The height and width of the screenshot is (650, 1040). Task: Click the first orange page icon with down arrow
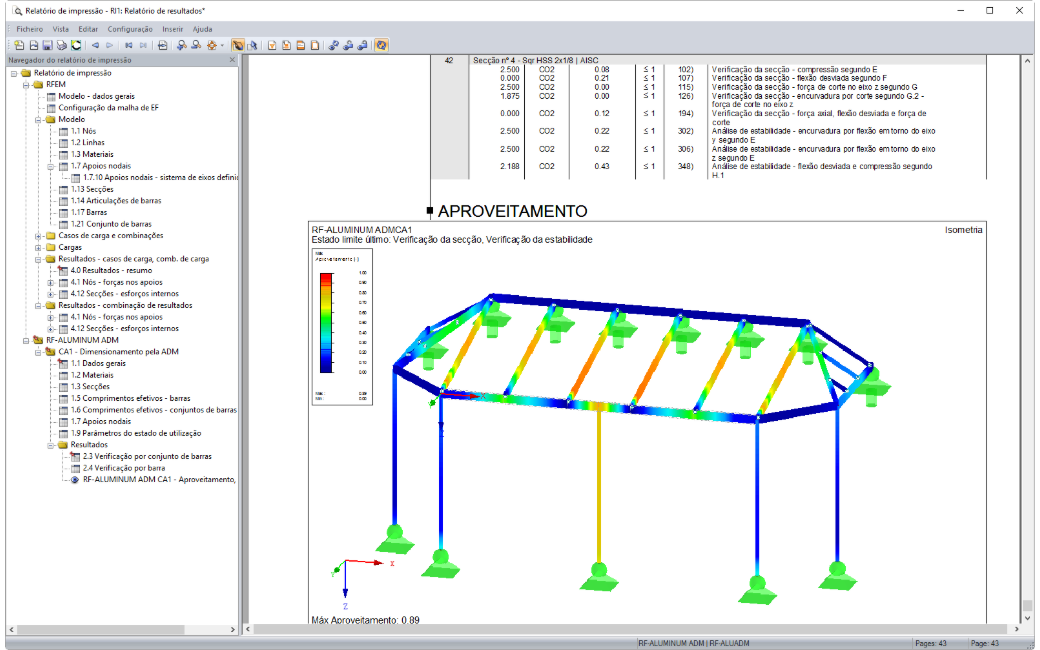click(x=272, y=45)
